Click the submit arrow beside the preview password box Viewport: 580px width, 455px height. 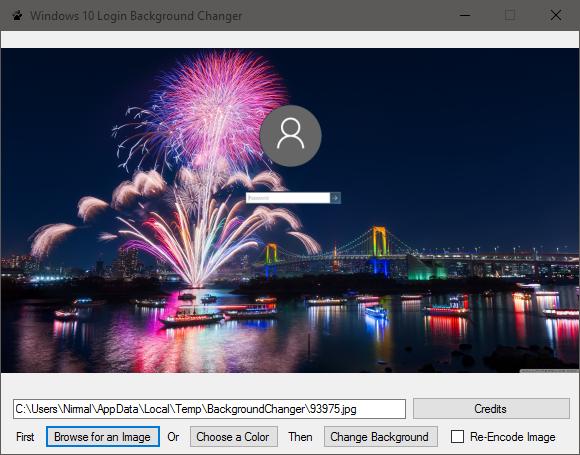(335, 198)
